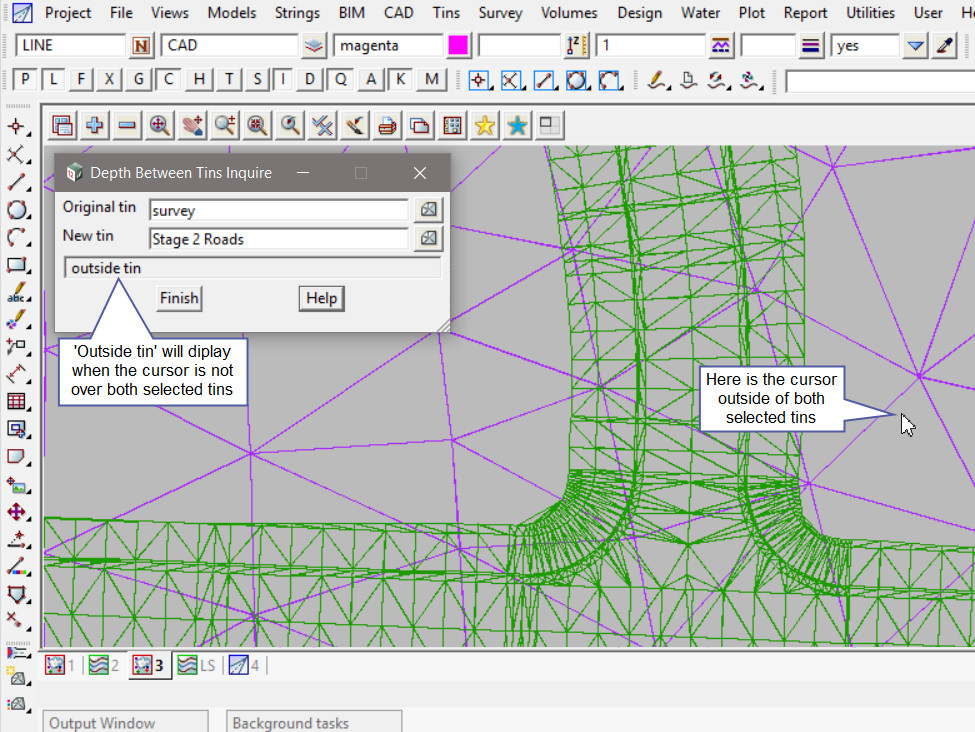The width and height of the screenshot is (975, 732).
Task: Click the eyedropper icon in top toolbar
Action: click(944, 46)
